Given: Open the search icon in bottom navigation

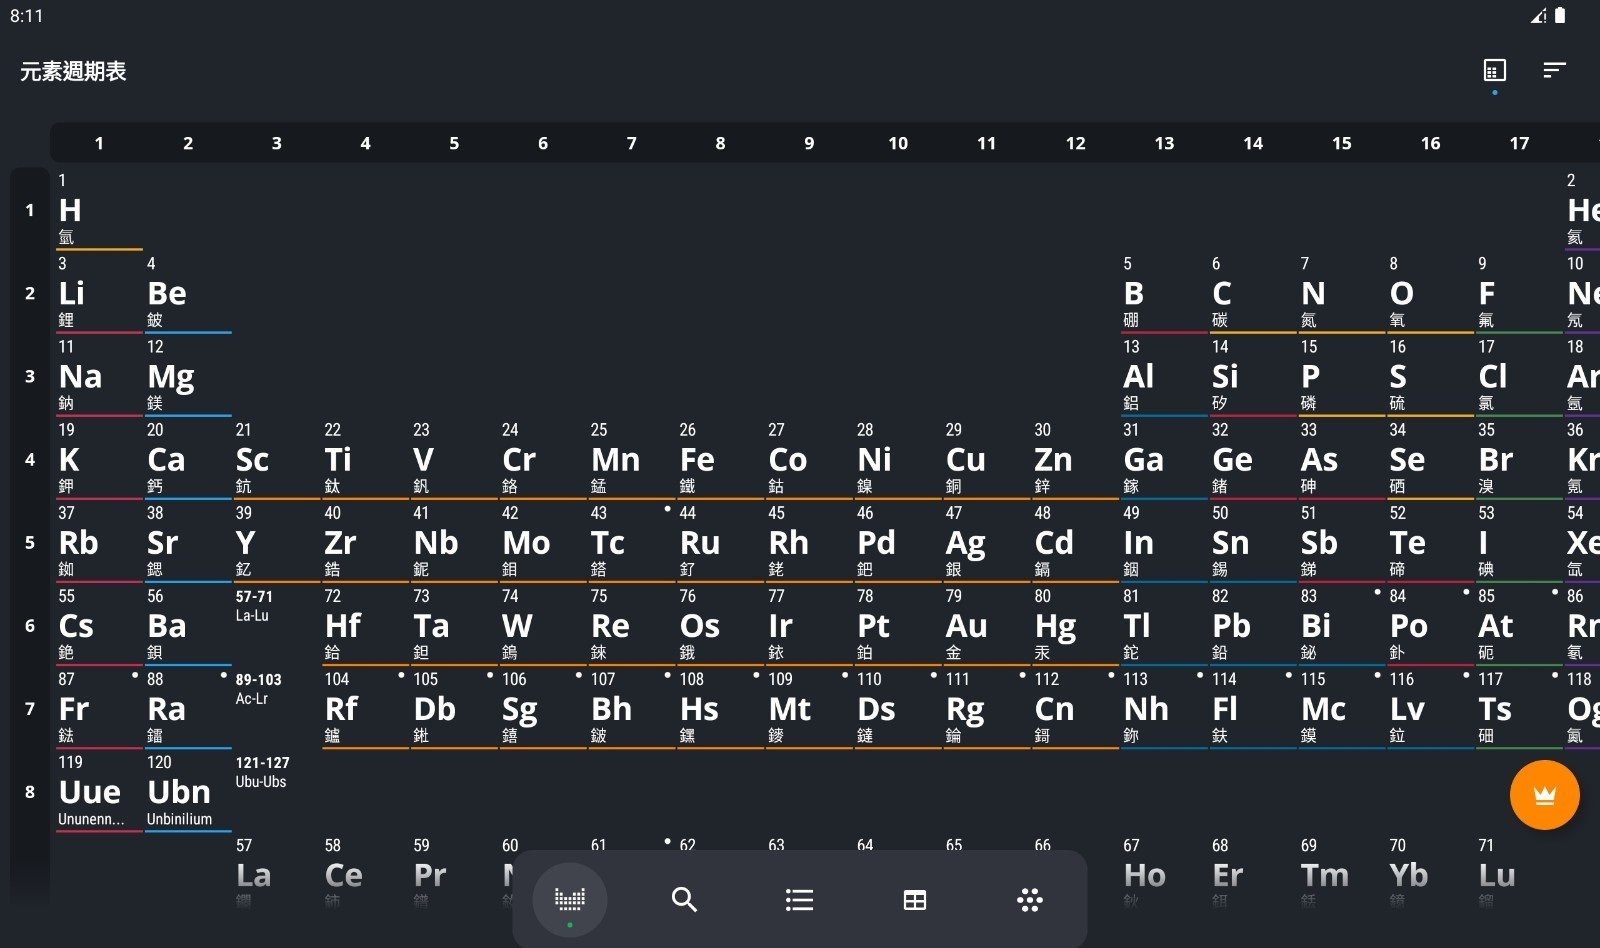Looking at the screenshot, I should [x=684, y=899].
